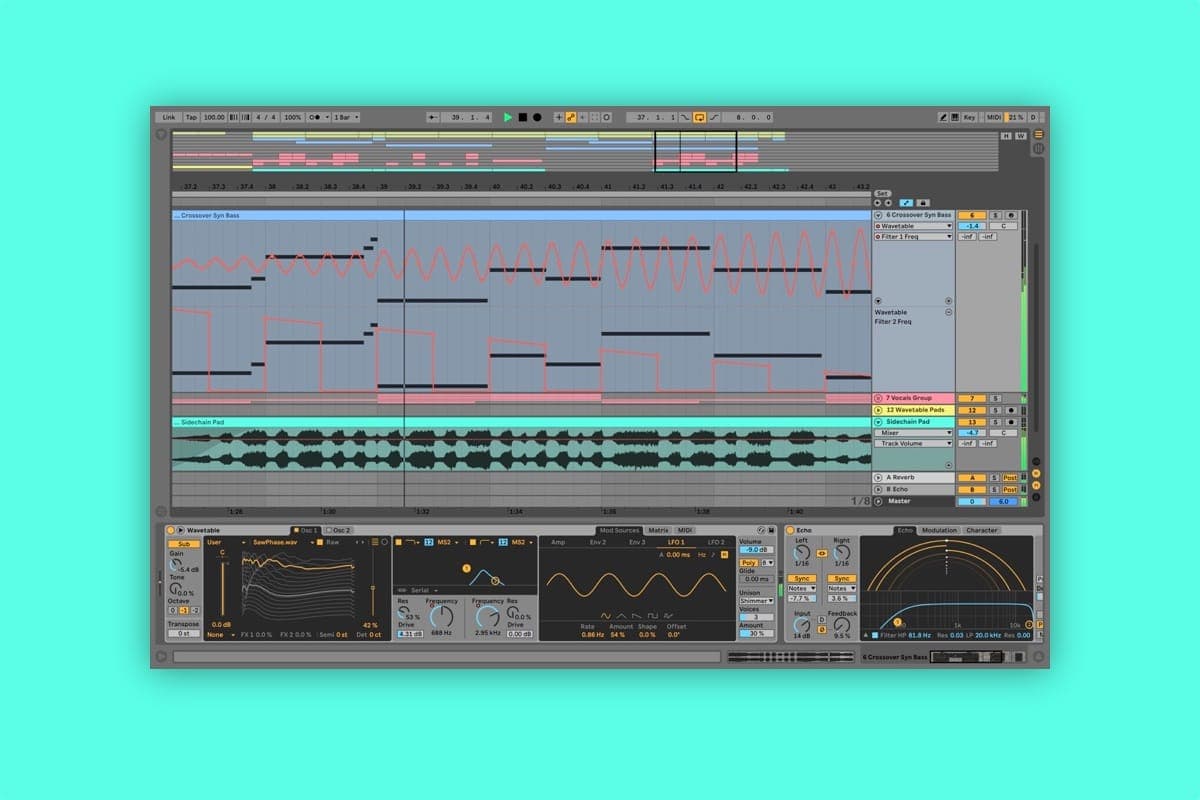
Task: Toggle the Follow playback arrow icon
Action: (x=433, y=117)
